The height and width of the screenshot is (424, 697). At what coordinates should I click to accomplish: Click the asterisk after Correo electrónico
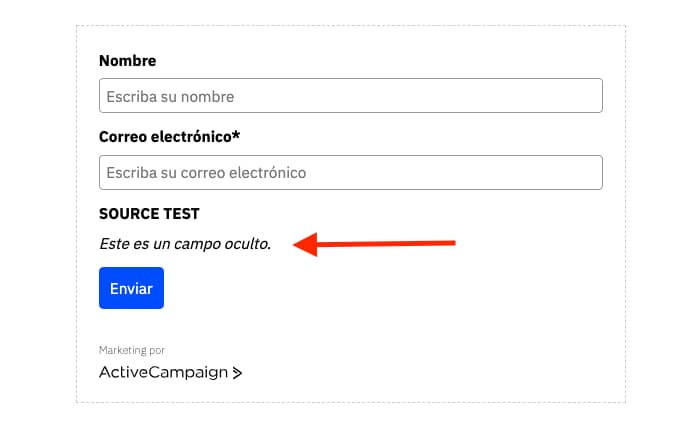pyautogui.click(x=236, y=137)
